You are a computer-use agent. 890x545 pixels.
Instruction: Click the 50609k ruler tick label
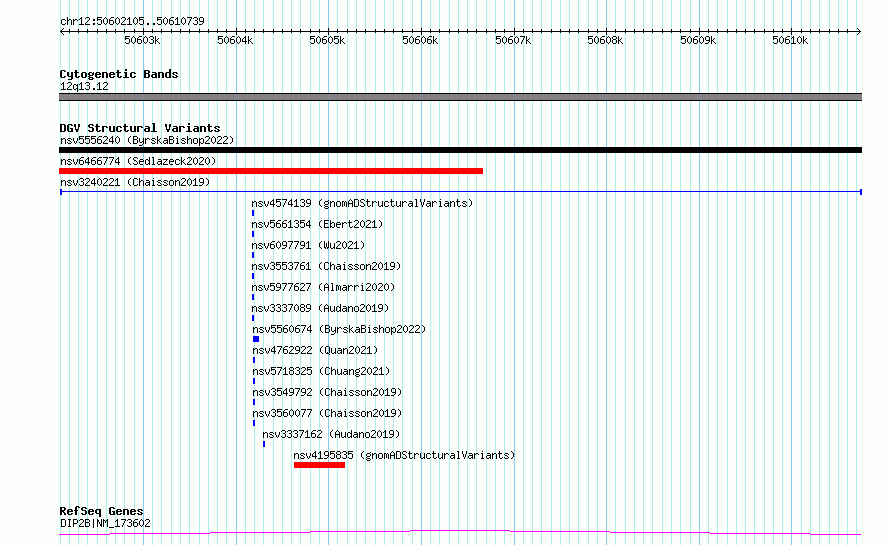click(x=698, y=40)
